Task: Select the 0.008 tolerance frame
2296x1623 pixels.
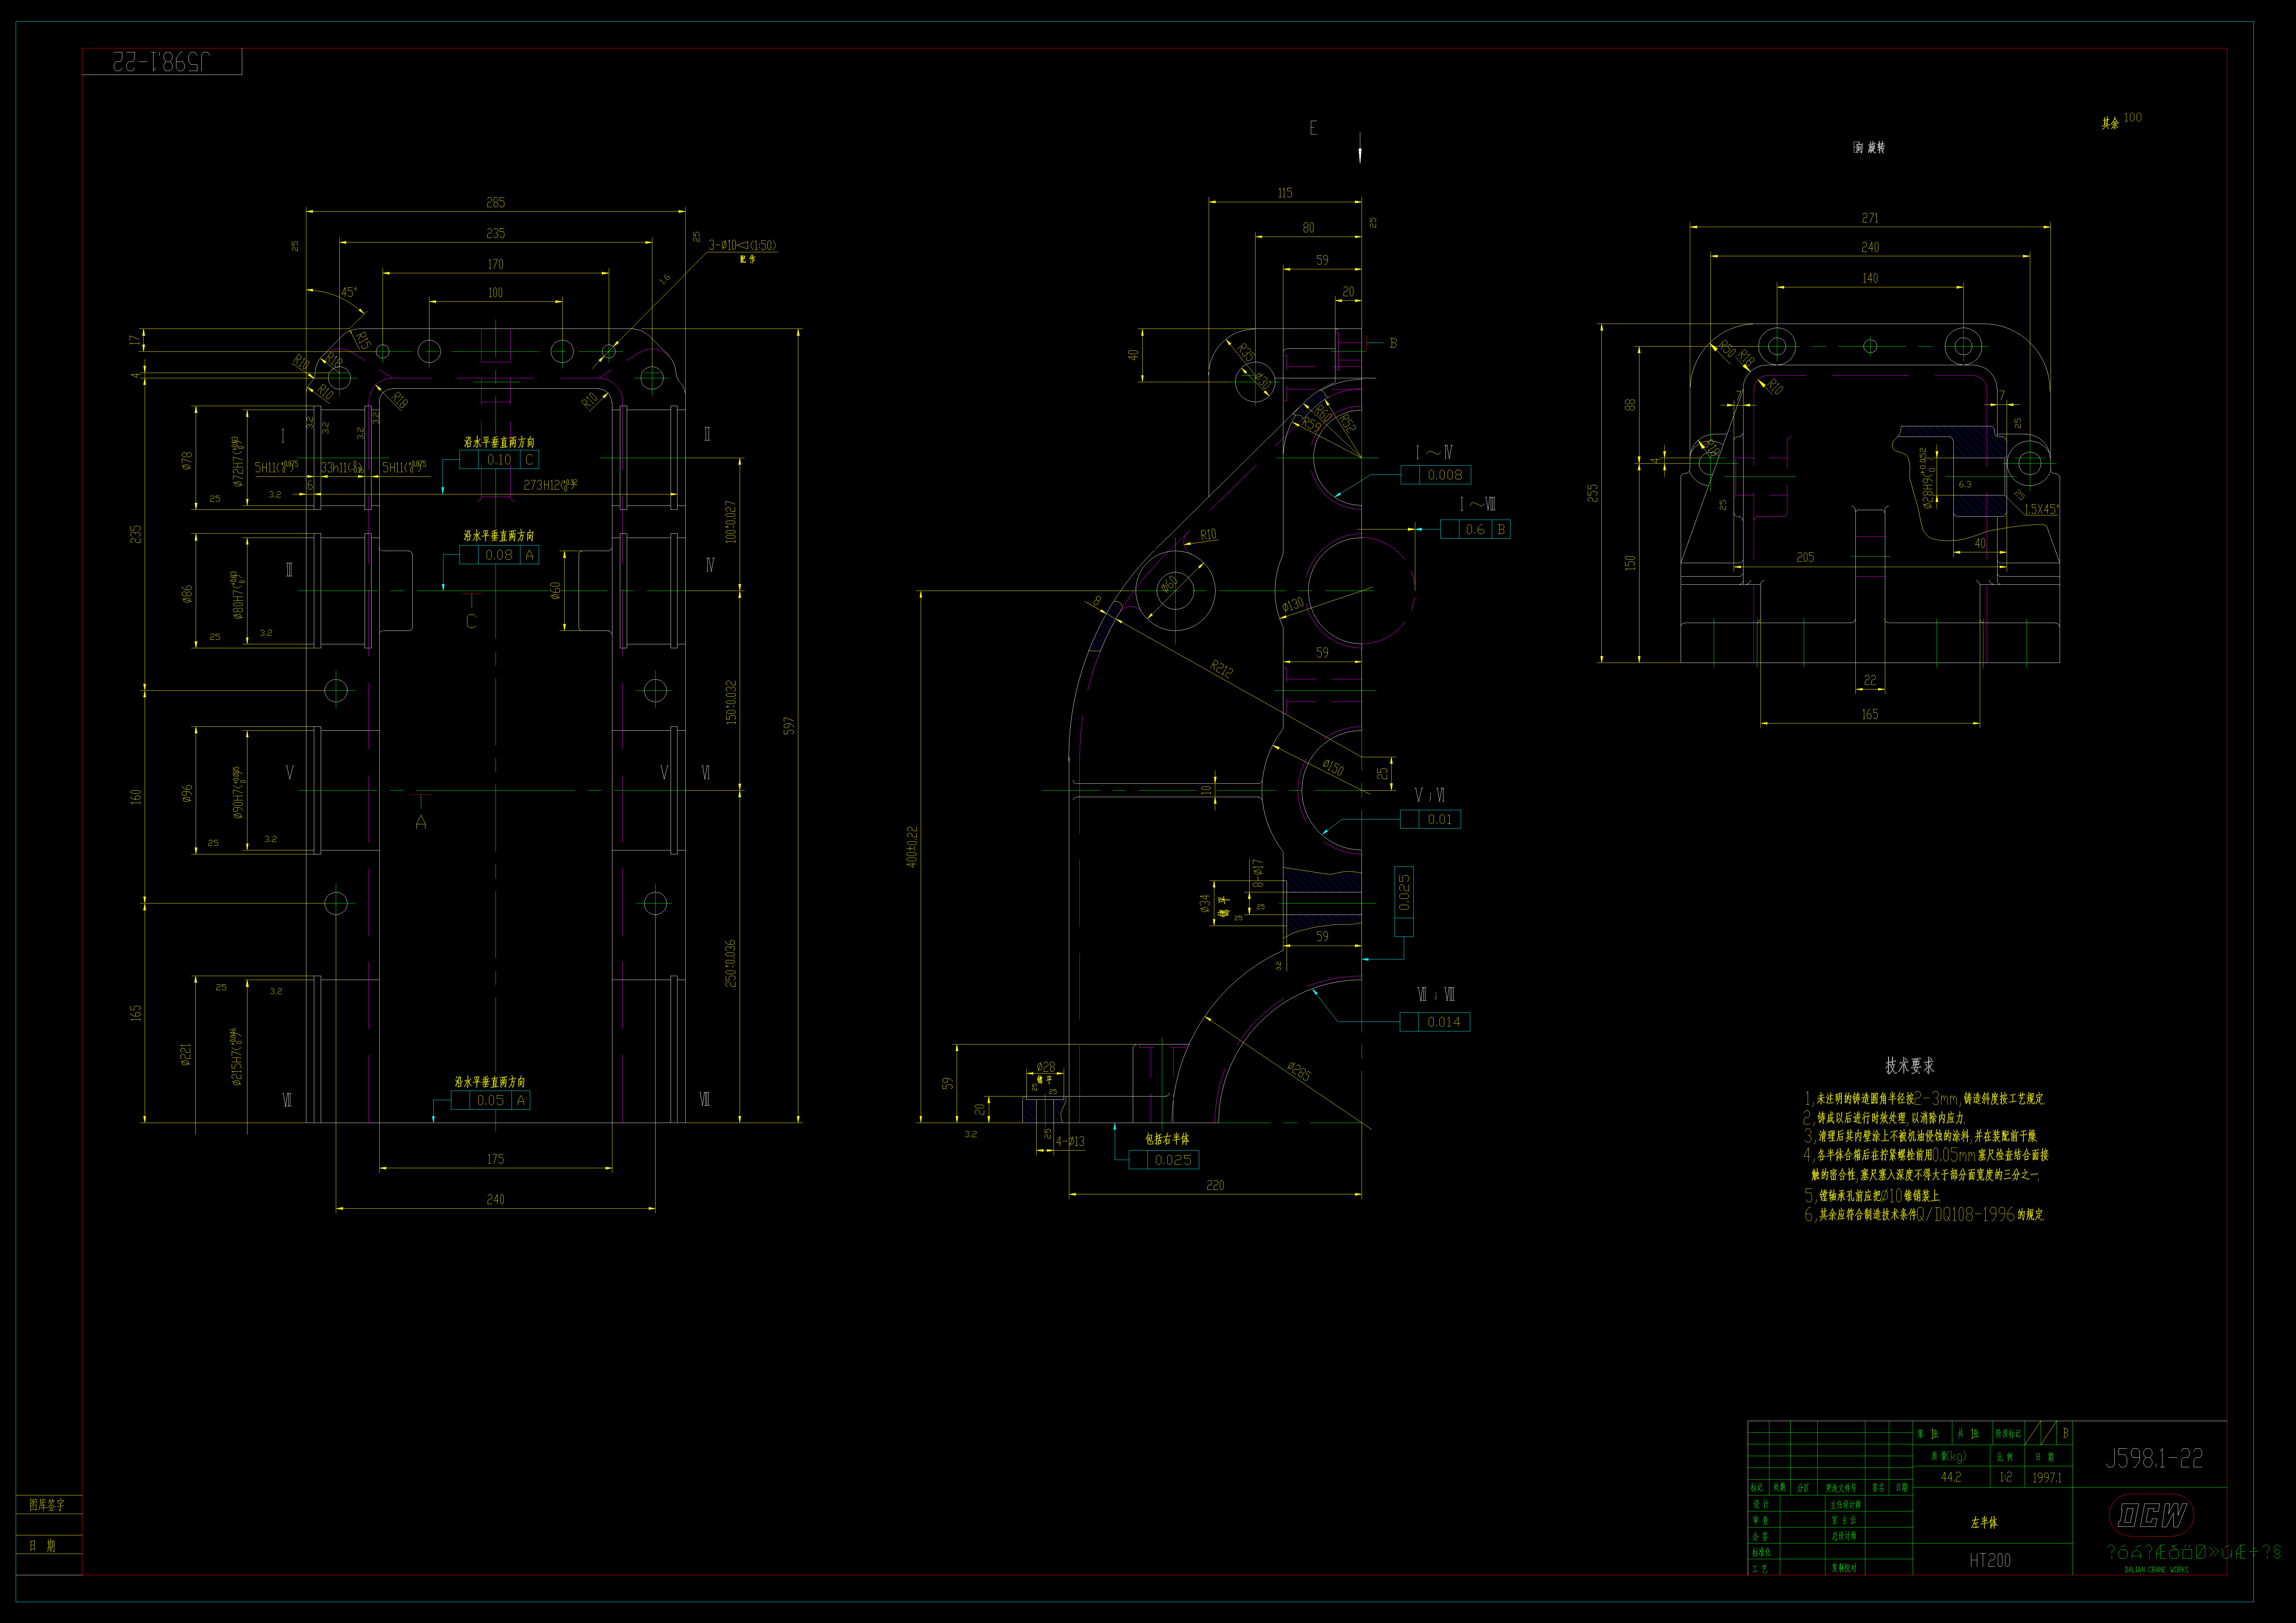Action: click(x=1436, y=475)
